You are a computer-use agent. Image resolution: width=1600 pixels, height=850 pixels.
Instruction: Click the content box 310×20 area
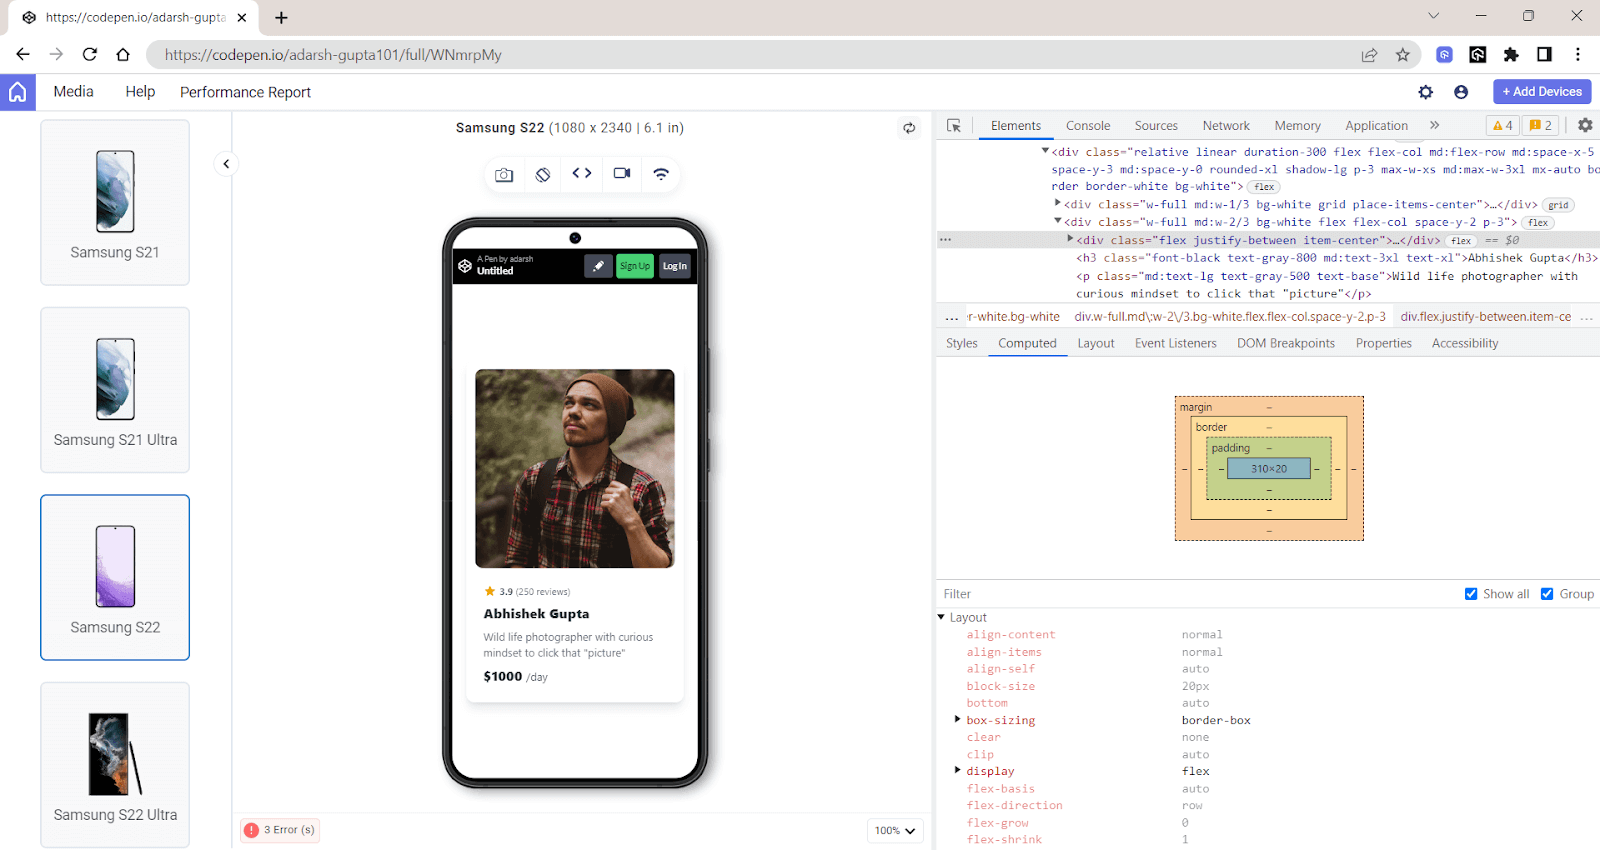click(1269, 469)
